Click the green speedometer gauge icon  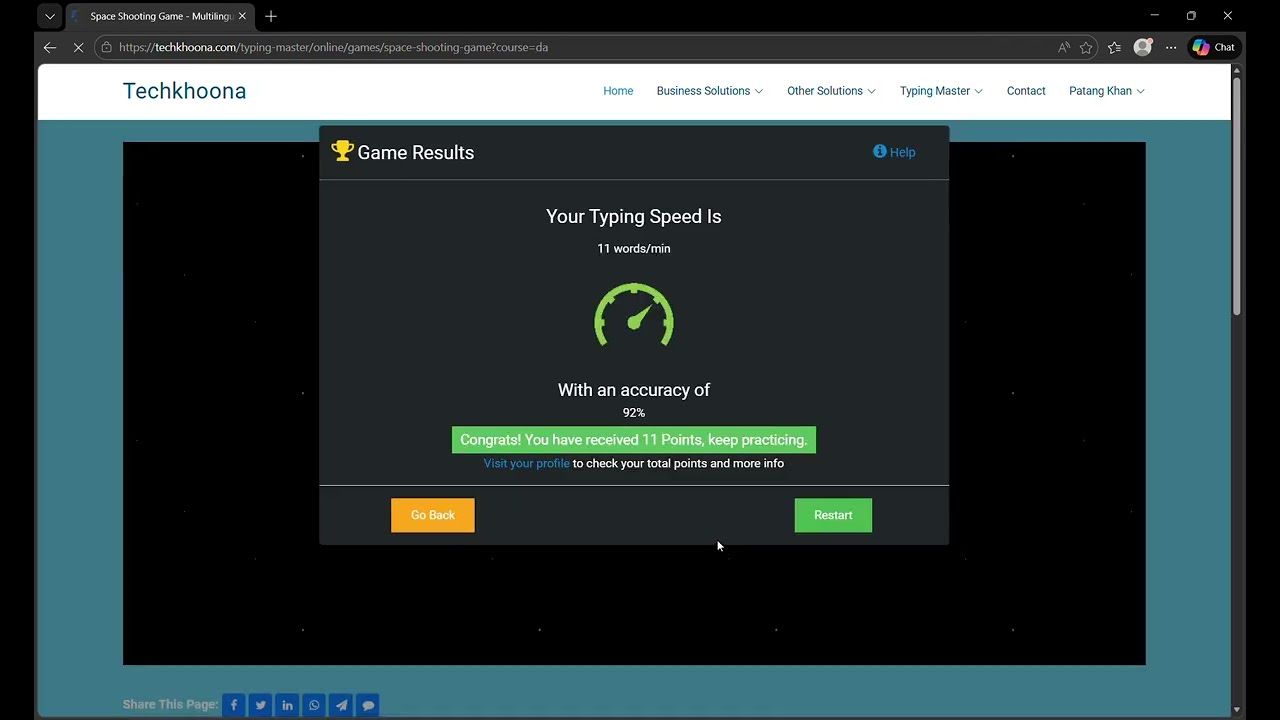click(x=634, y=315)
